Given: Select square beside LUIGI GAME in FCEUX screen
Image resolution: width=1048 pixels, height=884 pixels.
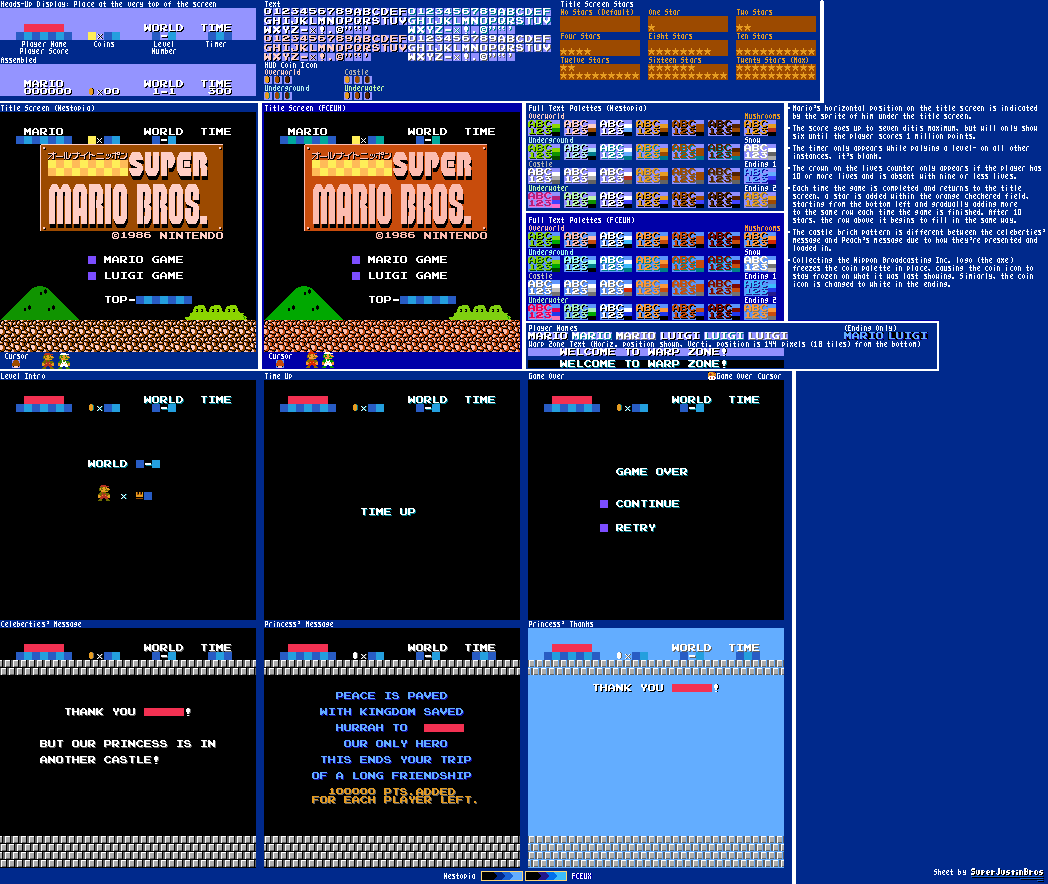Looking at the screenshot, I should (x=356, y=275).
